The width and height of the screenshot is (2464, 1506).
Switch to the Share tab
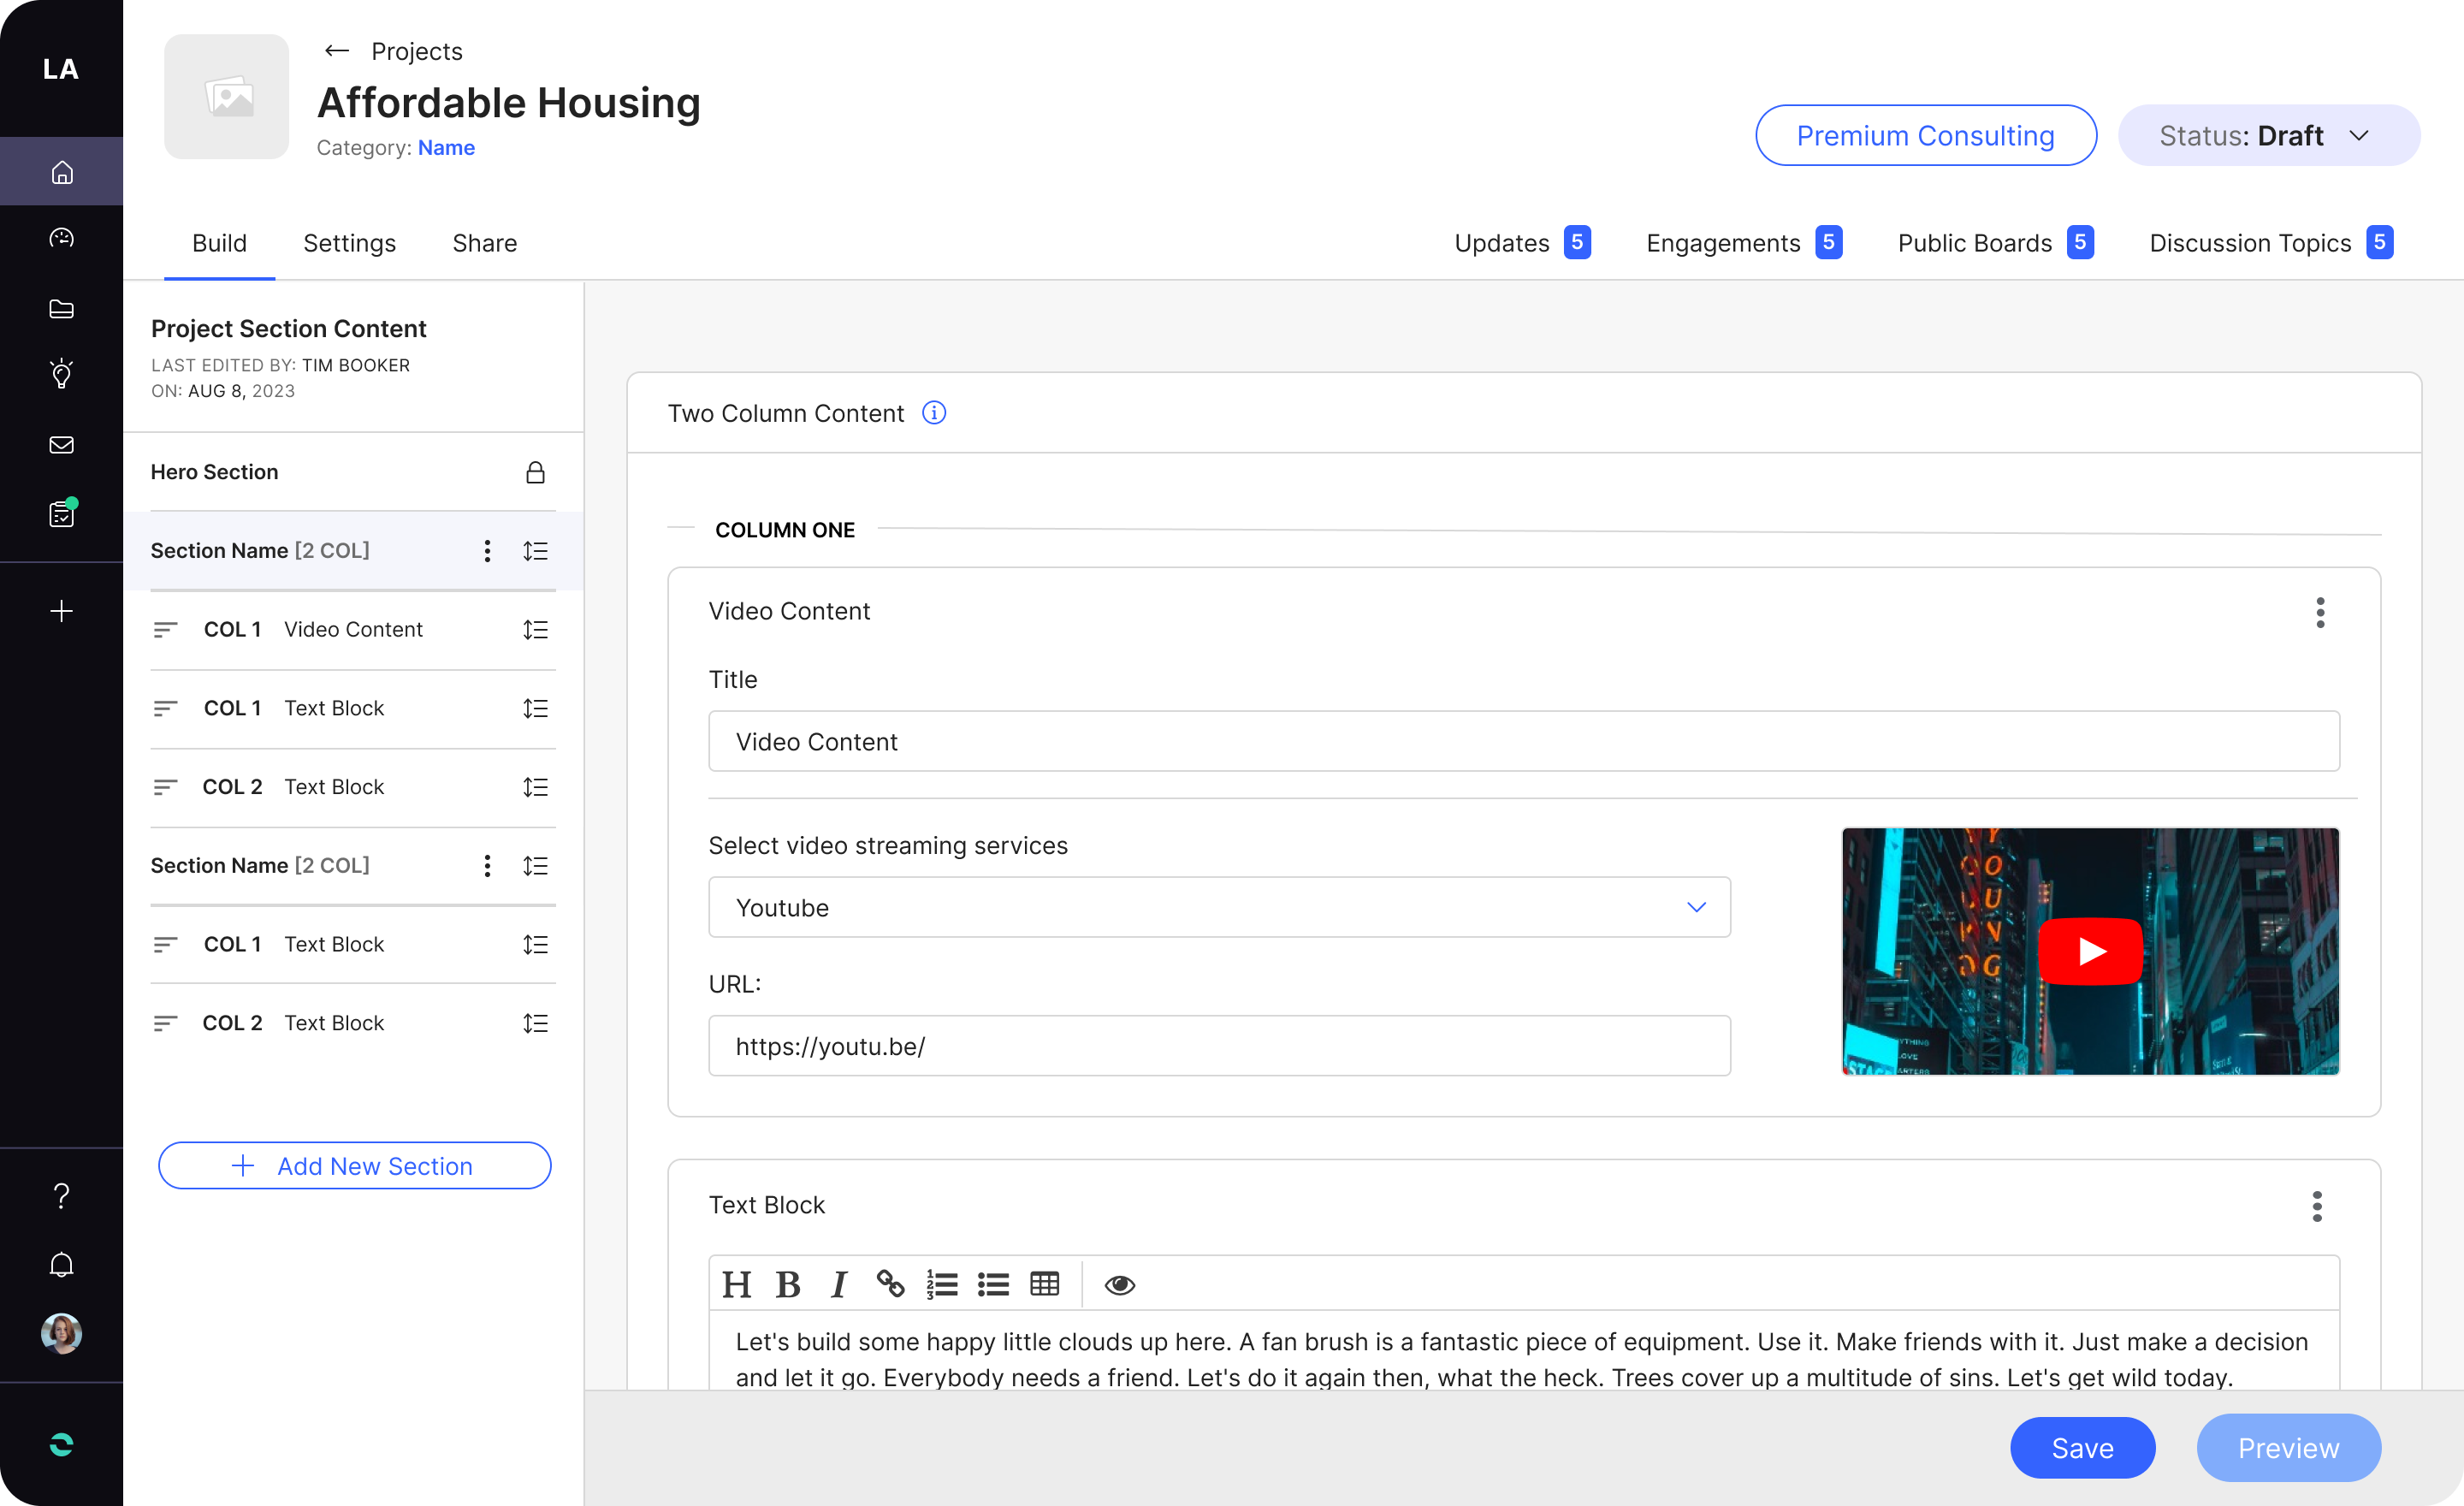pos(484,243)
